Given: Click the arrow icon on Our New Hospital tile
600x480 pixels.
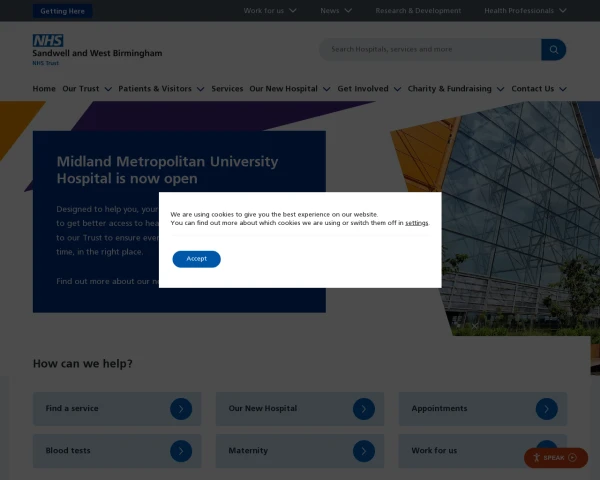Looking at the screenshot, I should (363, 409).
